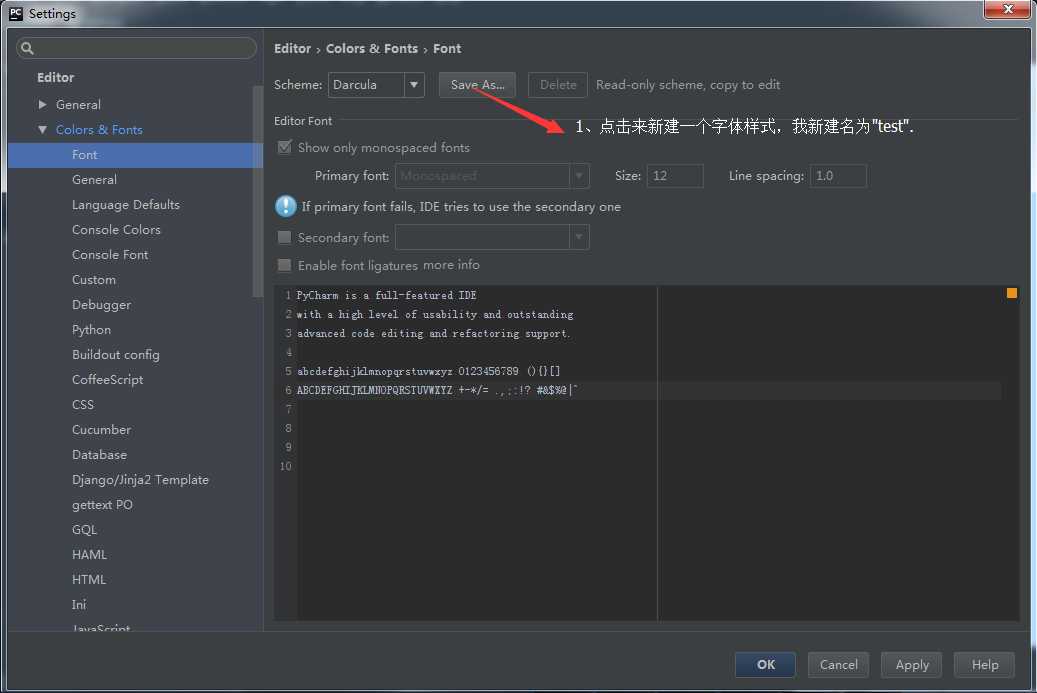The height and width of the screenshot is (693, 1037).
Task: Expand the General node under Editor
Action: (42, 104)
